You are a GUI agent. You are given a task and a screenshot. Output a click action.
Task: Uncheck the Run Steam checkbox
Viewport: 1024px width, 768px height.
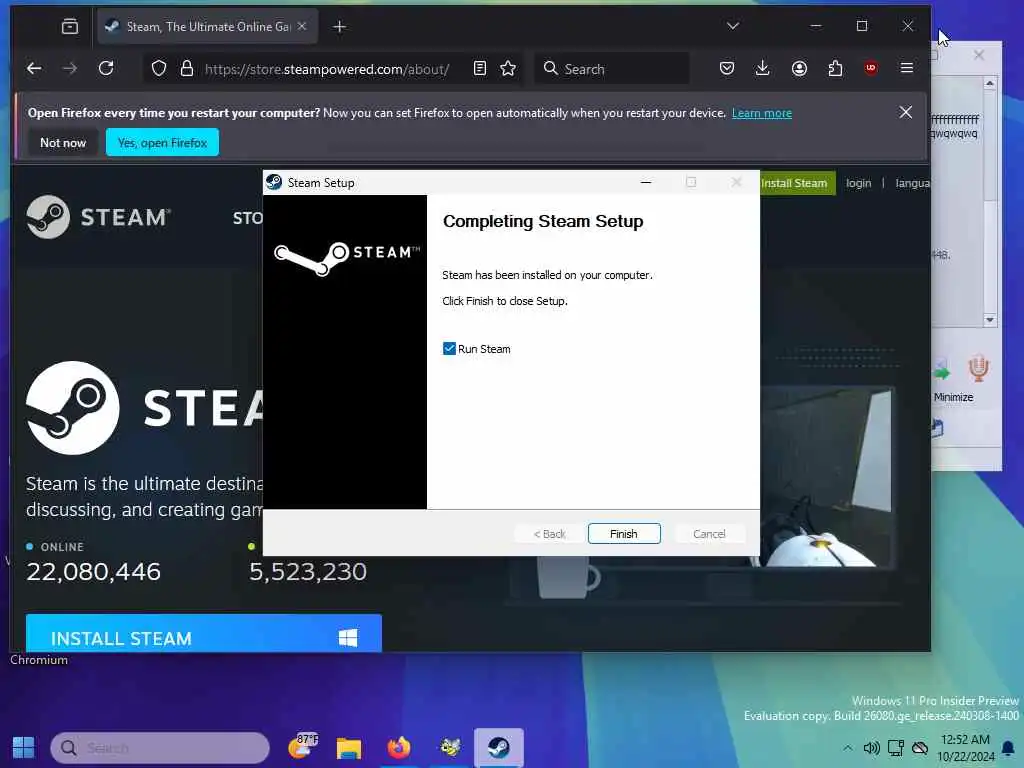pos(449,349)
